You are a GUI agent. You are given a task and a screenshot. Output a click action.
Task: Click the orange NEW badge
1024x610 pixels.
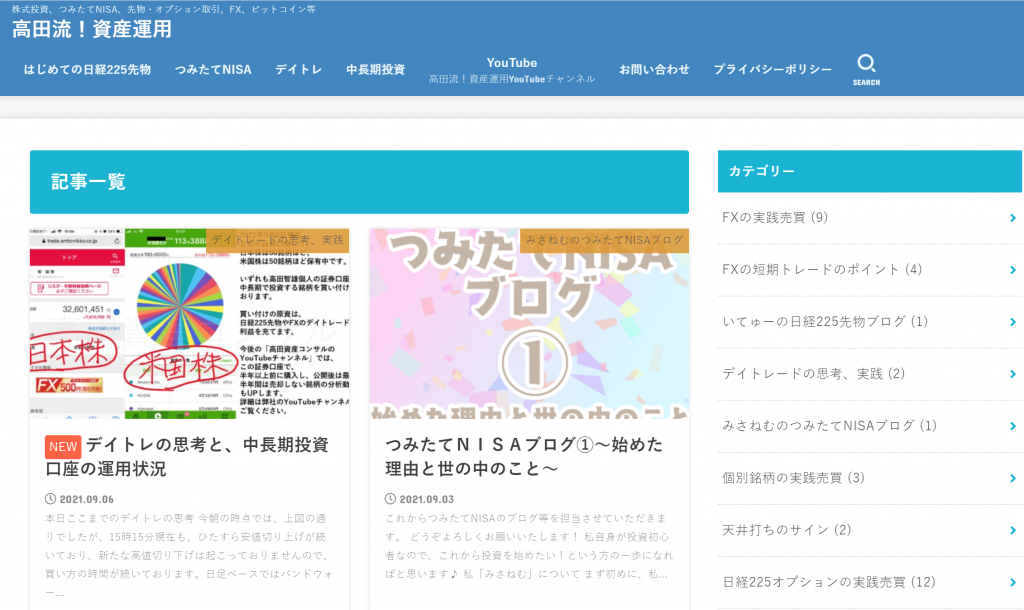63,447
